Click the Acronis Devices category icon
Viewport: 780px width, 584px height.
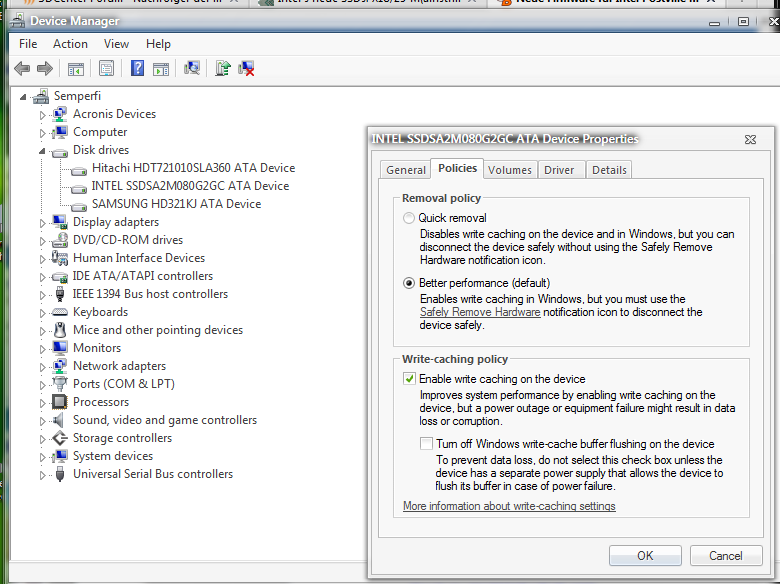pos(60,114)
